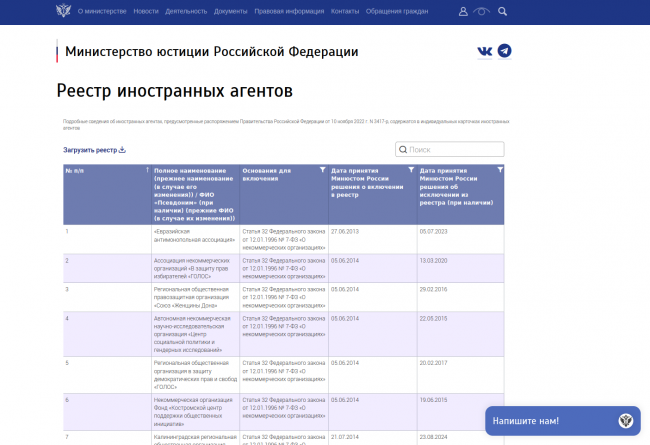Viewport: 650px width, 445px height.
Task: Click exclusion date 29.02.2016
Action: (x=434, y=289)
